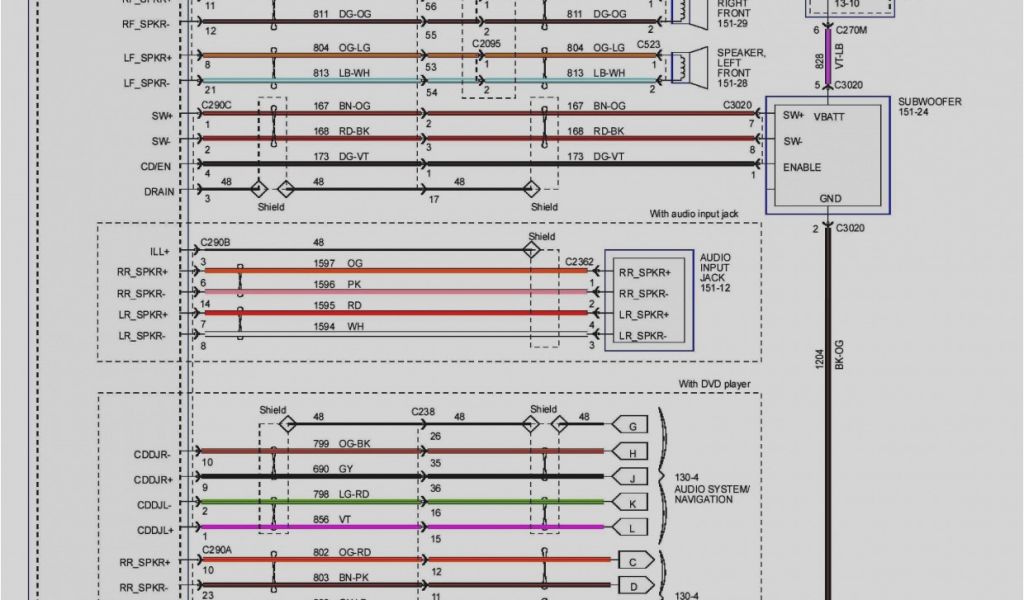1024x600 pixels.
Task: Click the ENABLE pin in Subwoofer box
Action: point(802,167)
